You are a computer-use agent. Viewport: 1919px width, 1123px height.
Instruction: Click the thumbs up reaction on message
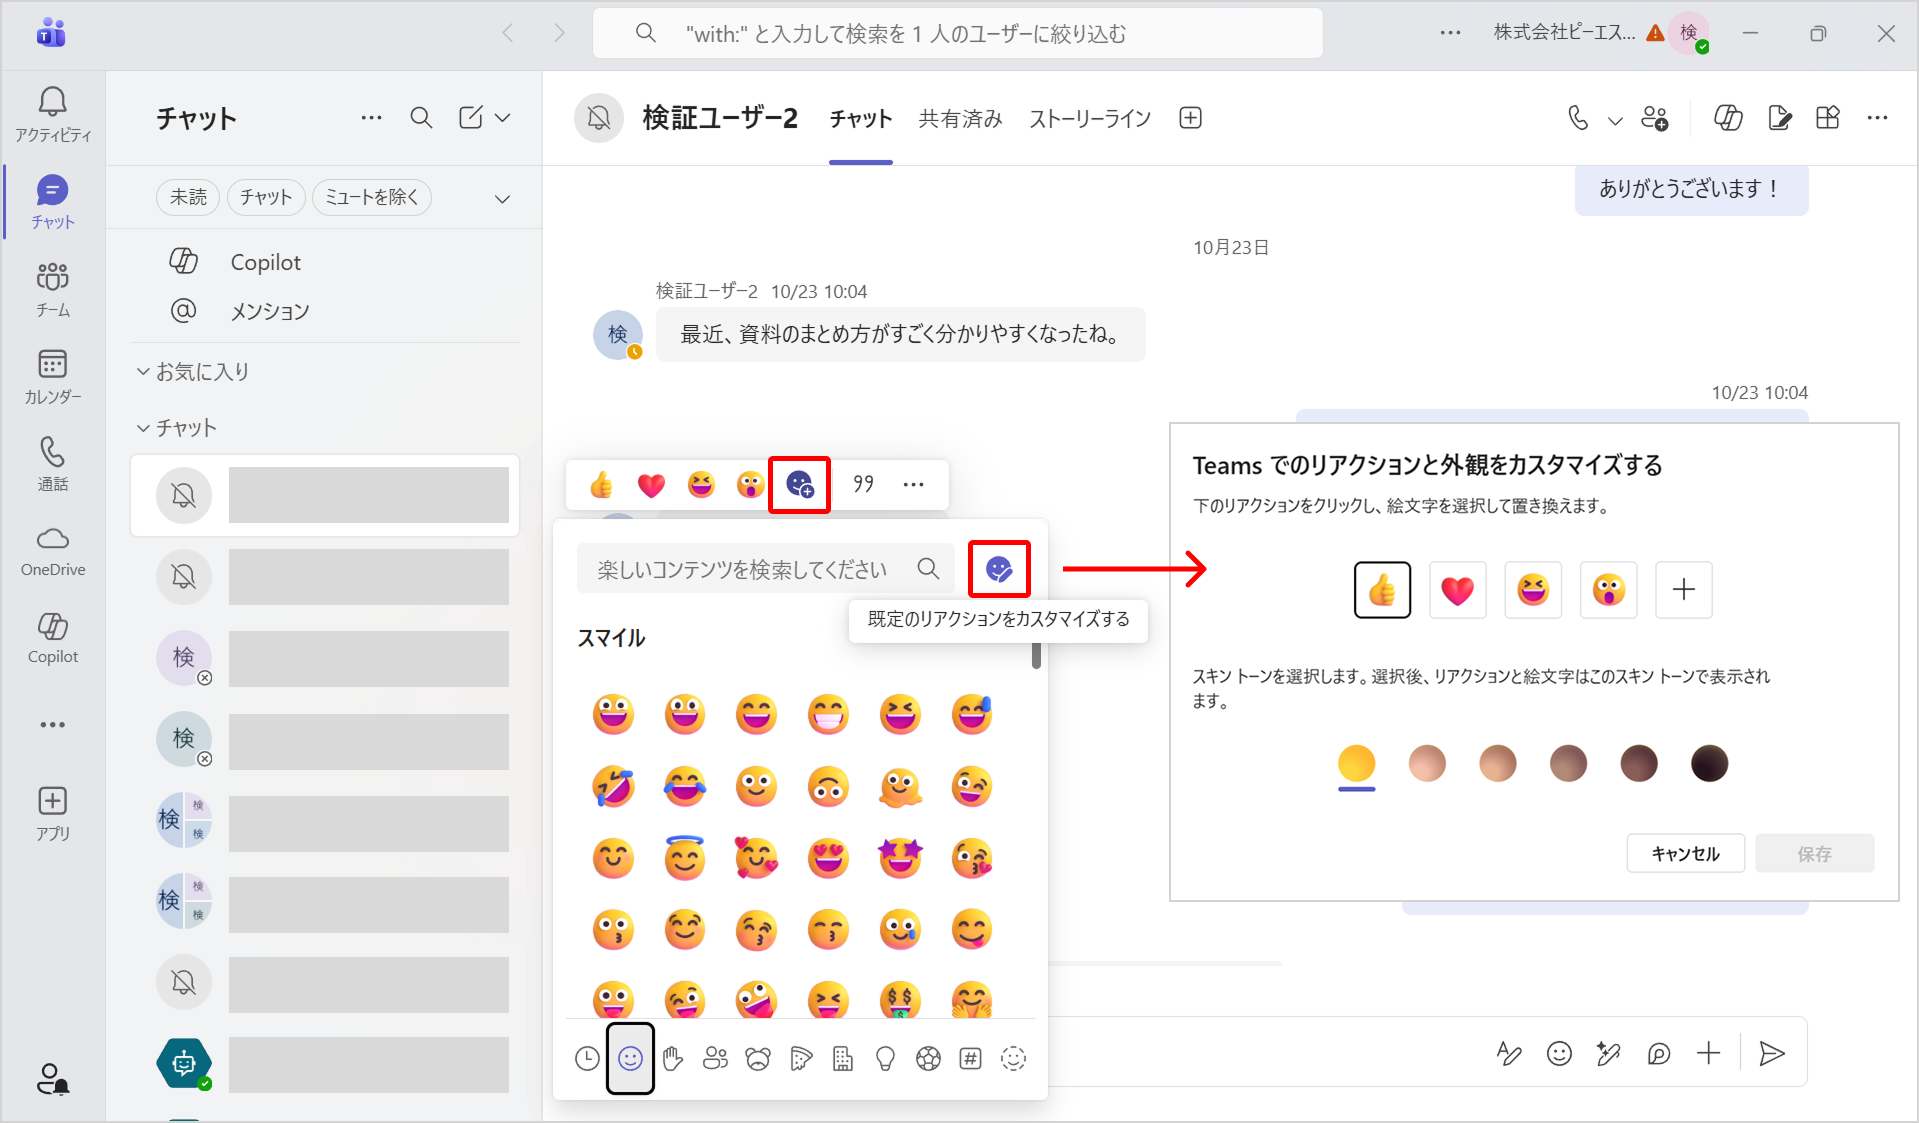[601, 485]
